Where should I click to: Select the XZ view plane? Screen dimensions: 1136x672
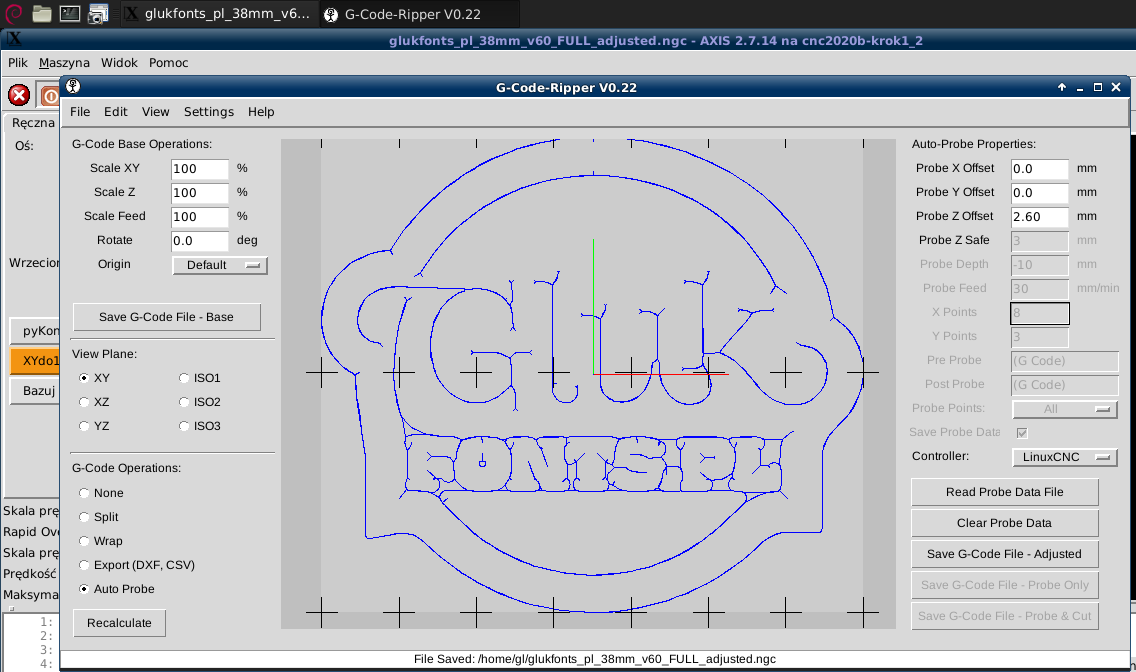pos(84,402)
